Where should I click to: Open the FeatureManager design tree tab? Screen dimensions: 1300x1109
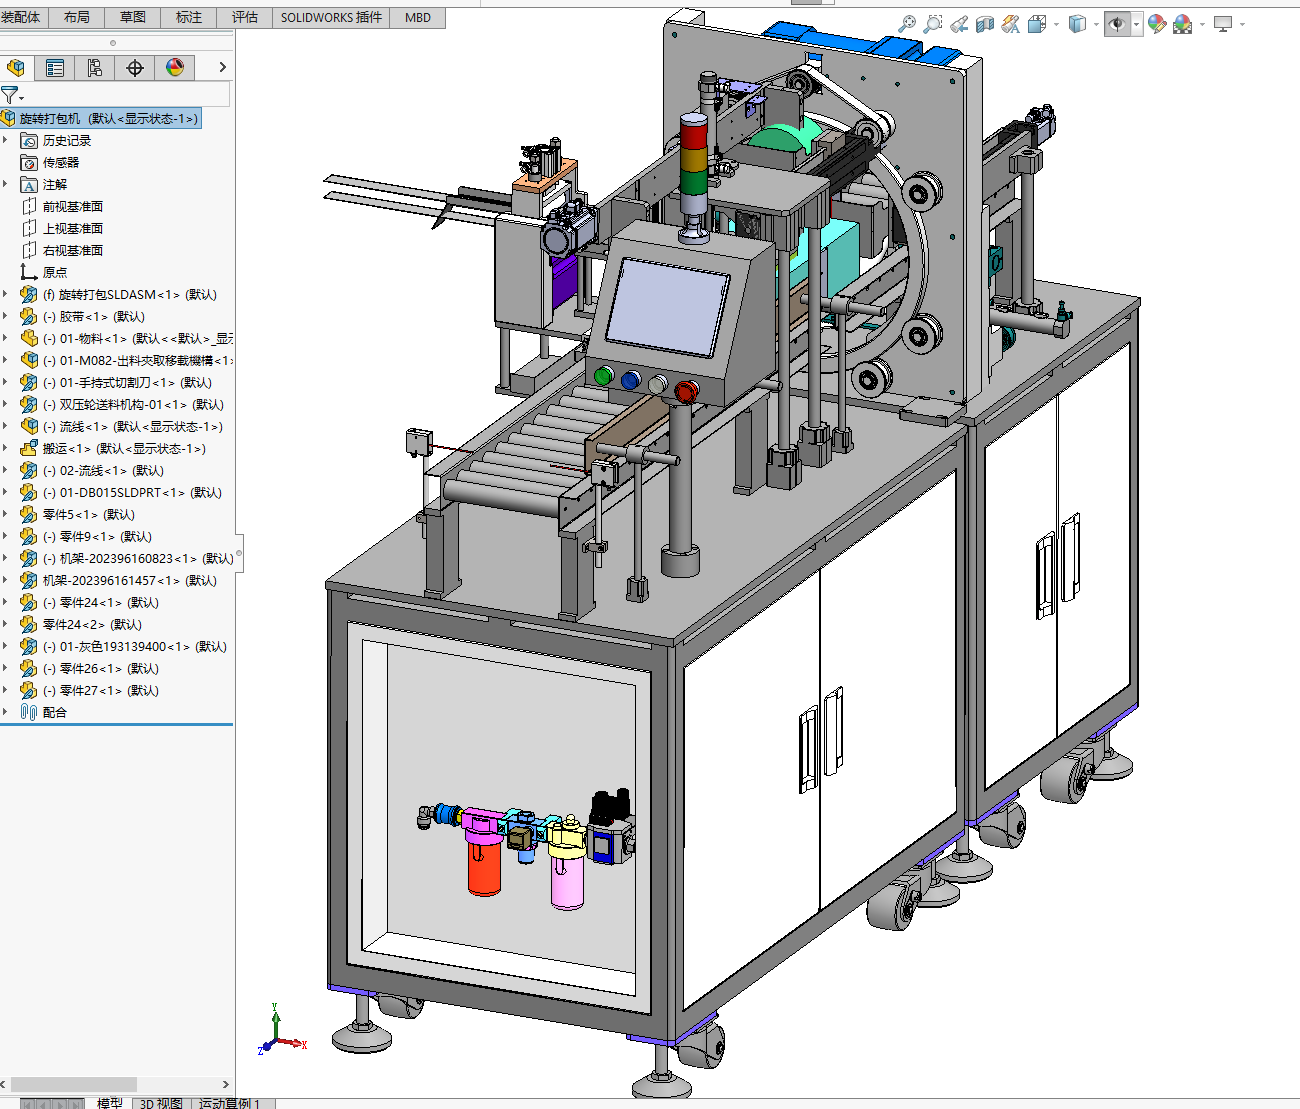15,68
